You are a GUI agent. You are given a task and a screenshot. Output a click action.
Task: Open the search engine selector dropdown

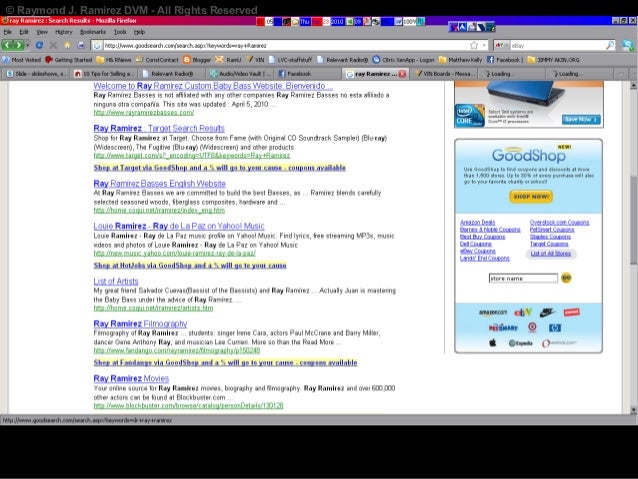(502, 46)
